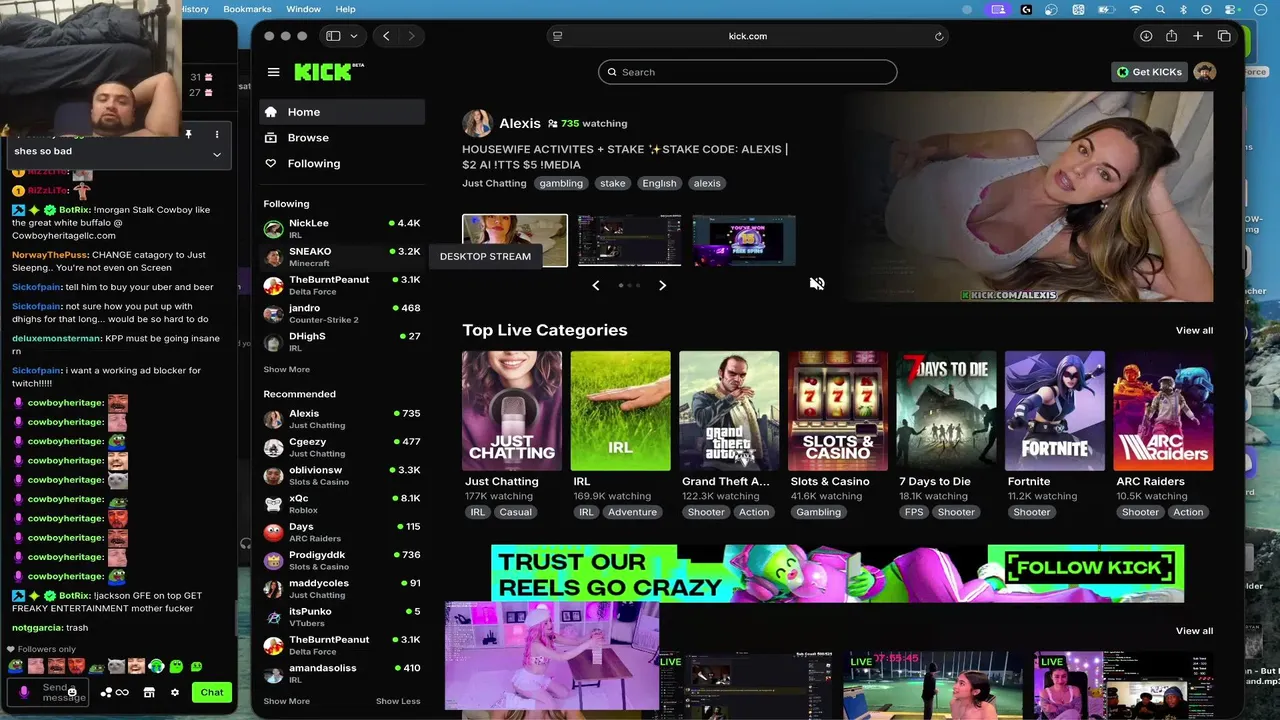Open the ARC Raiders category card
The image size is (1280, 720).
[1164, 411]
